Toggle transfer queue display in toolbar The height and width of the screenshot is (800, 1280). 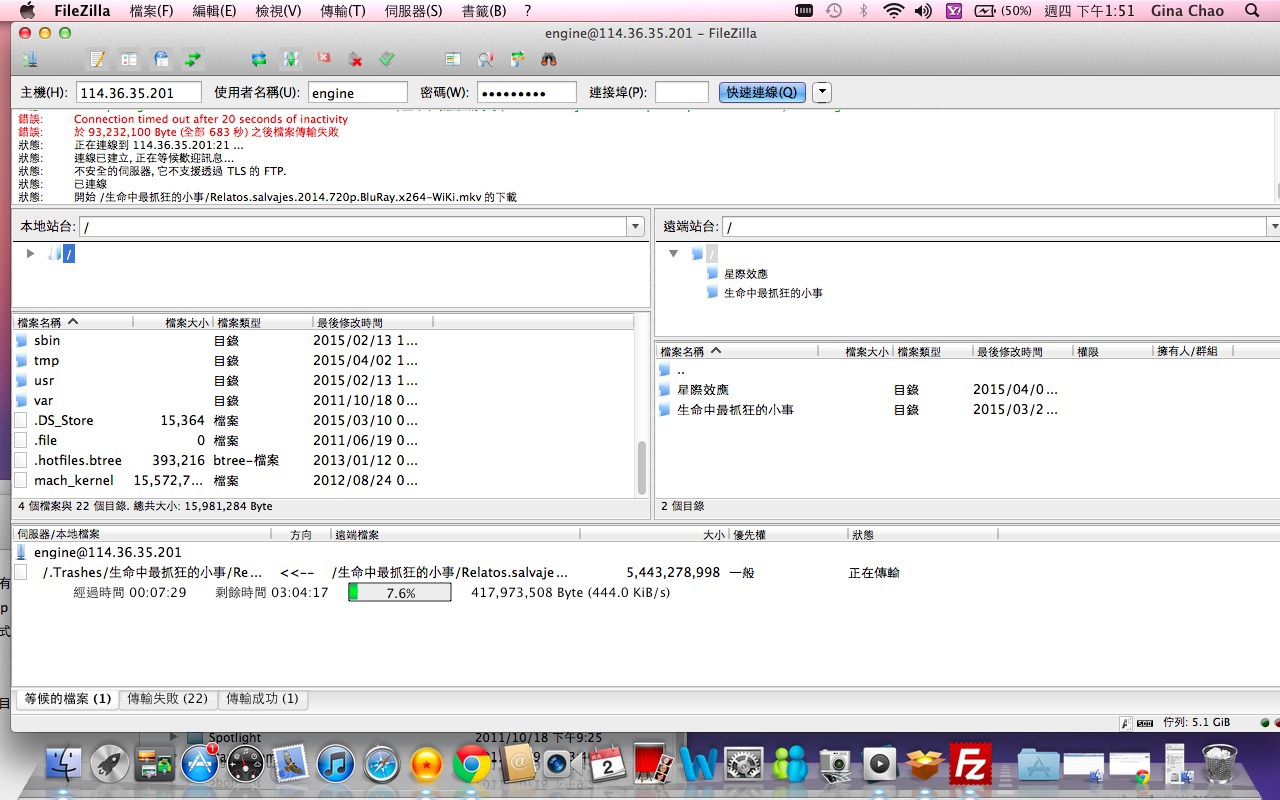193,59
